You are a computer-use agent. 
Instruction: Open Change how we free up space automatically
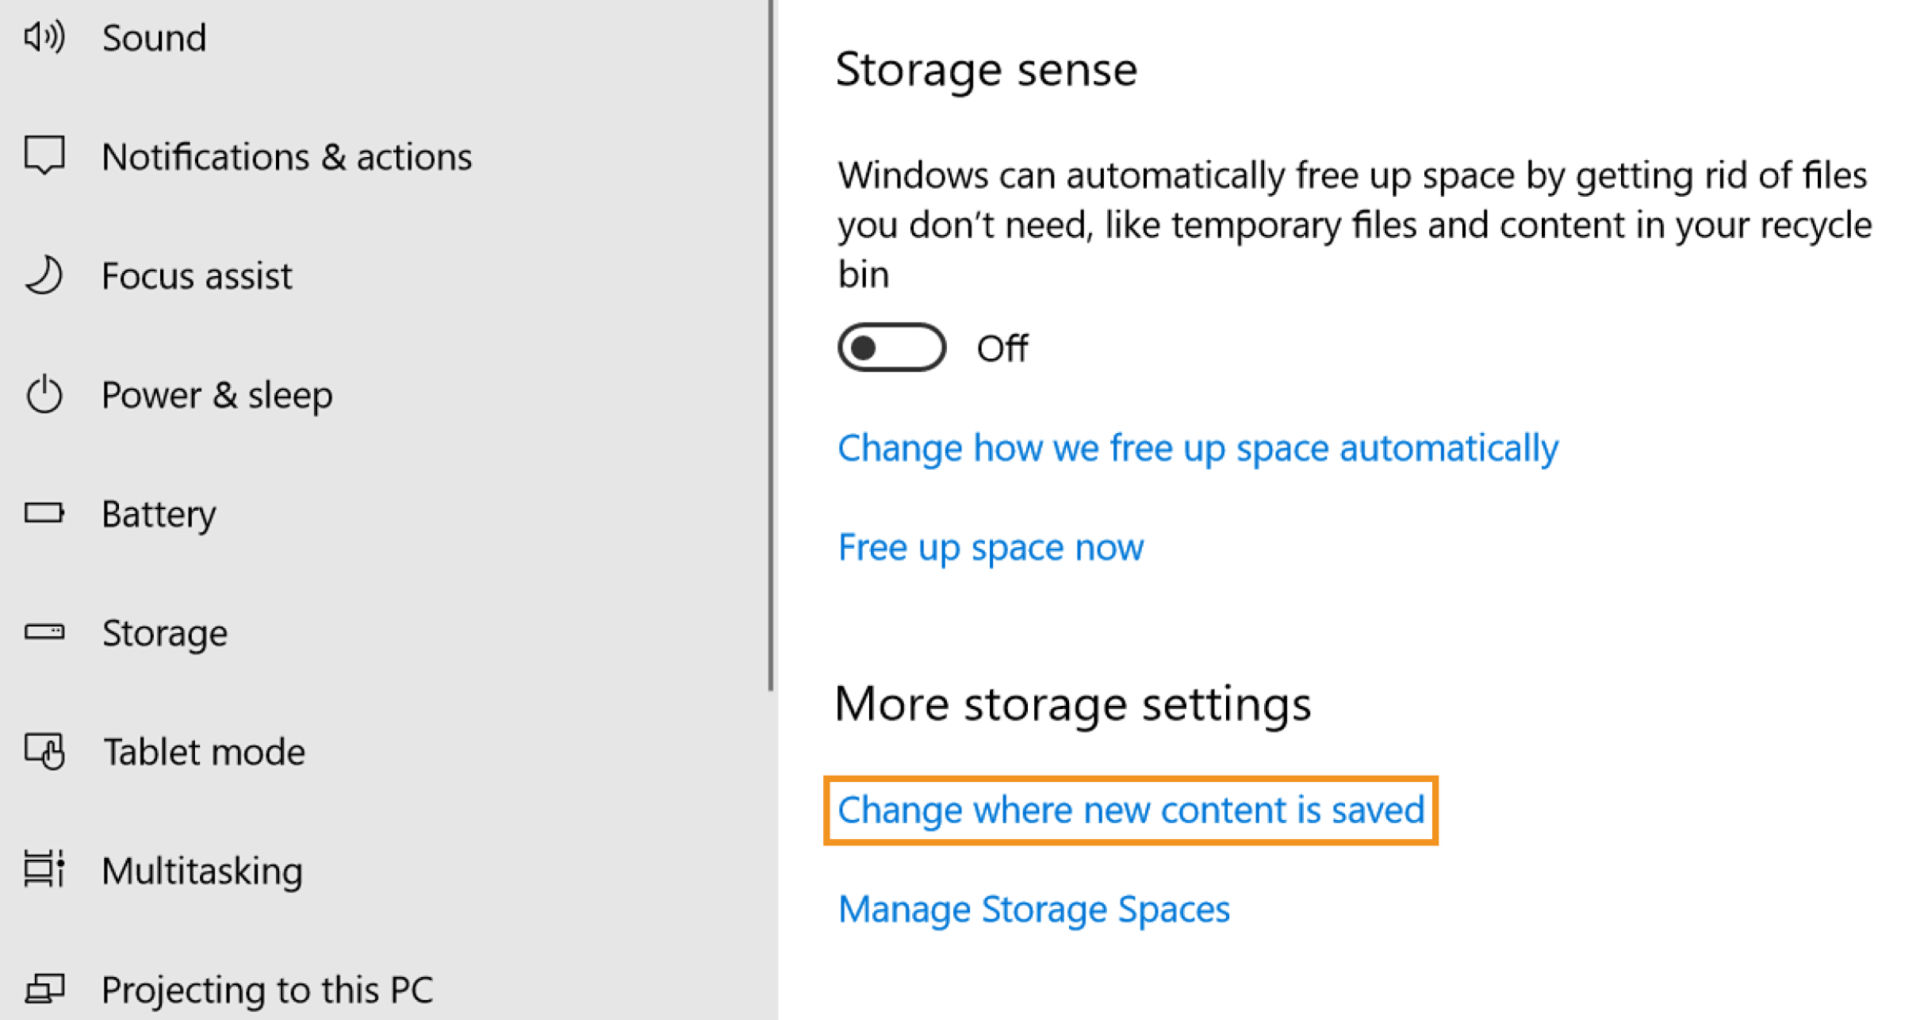(x=1197, y=448)
